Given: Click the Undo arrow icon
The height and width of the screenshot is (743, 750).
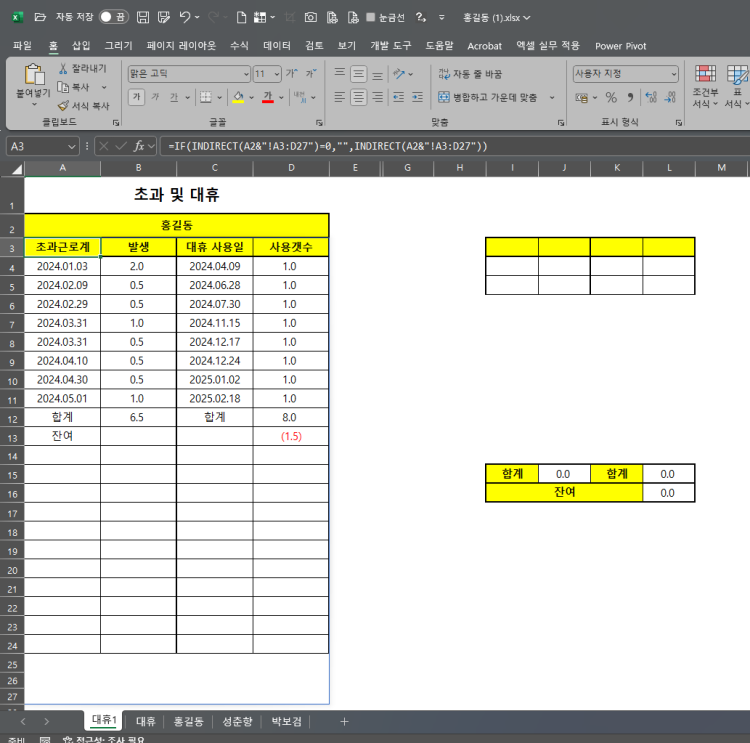Looking at the screenshot, I should (185, 18).
